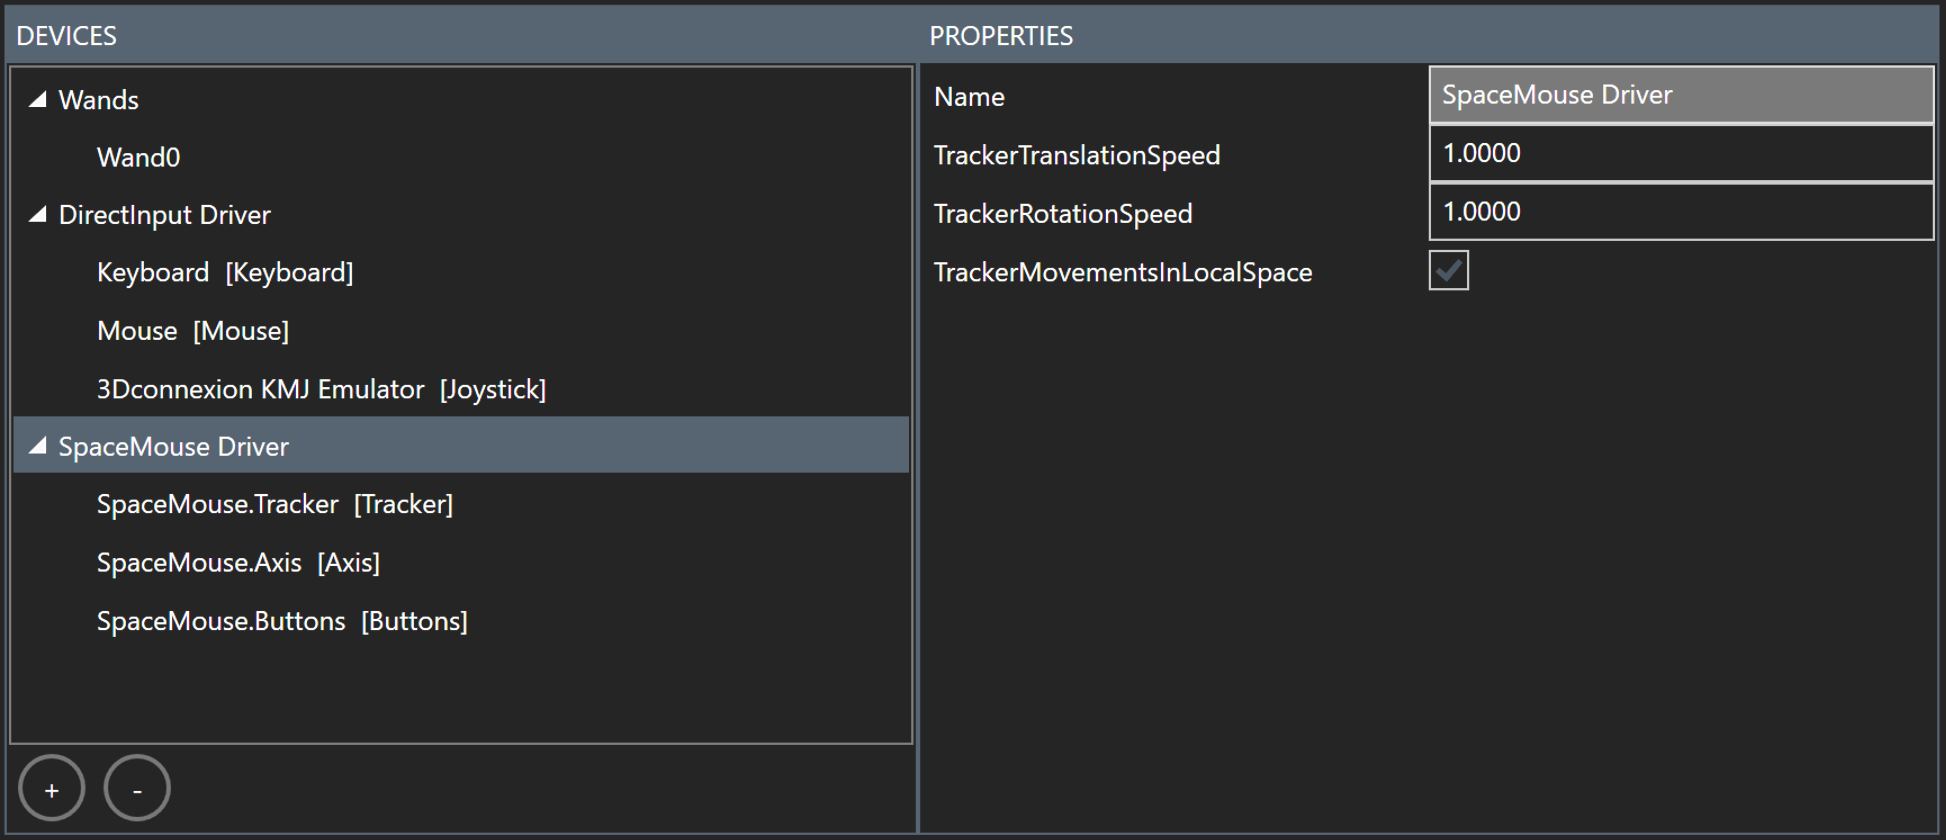1946x840 pixels.
Task: Click the TrackerMovementsInLocalSpace label
Action: (1123, 272)
